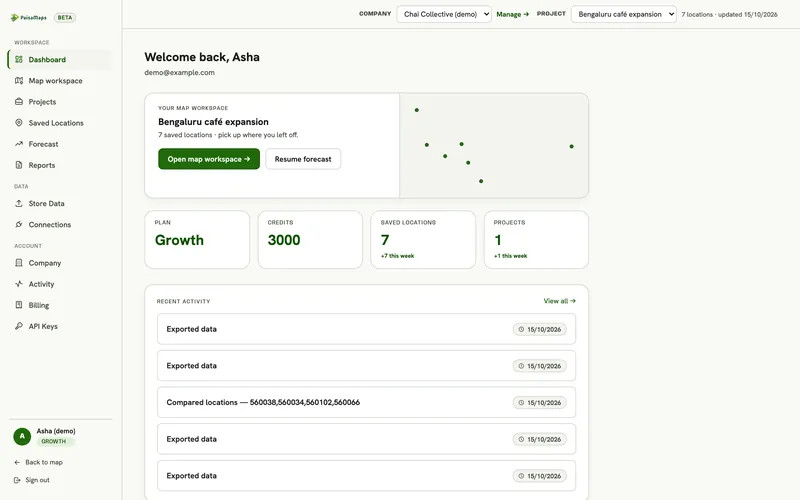Click the Bengaluru café expansion card title
The height and width of the screenshot is (500, 800).
pyautogui.click(x=213, y=121)
